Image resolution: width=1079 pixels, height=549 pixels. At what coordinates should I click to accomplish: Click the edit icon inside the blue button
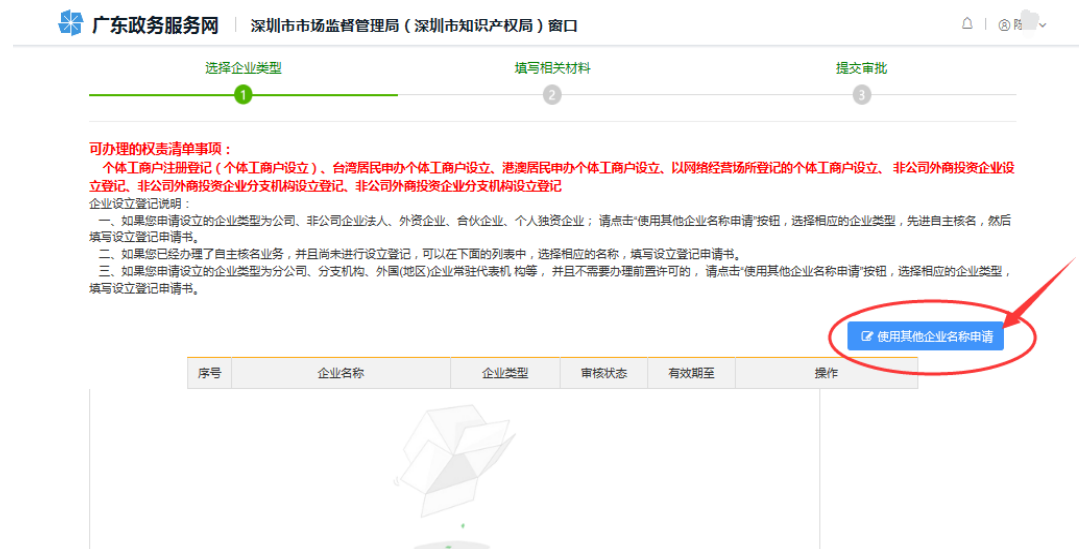click(866, 337)
